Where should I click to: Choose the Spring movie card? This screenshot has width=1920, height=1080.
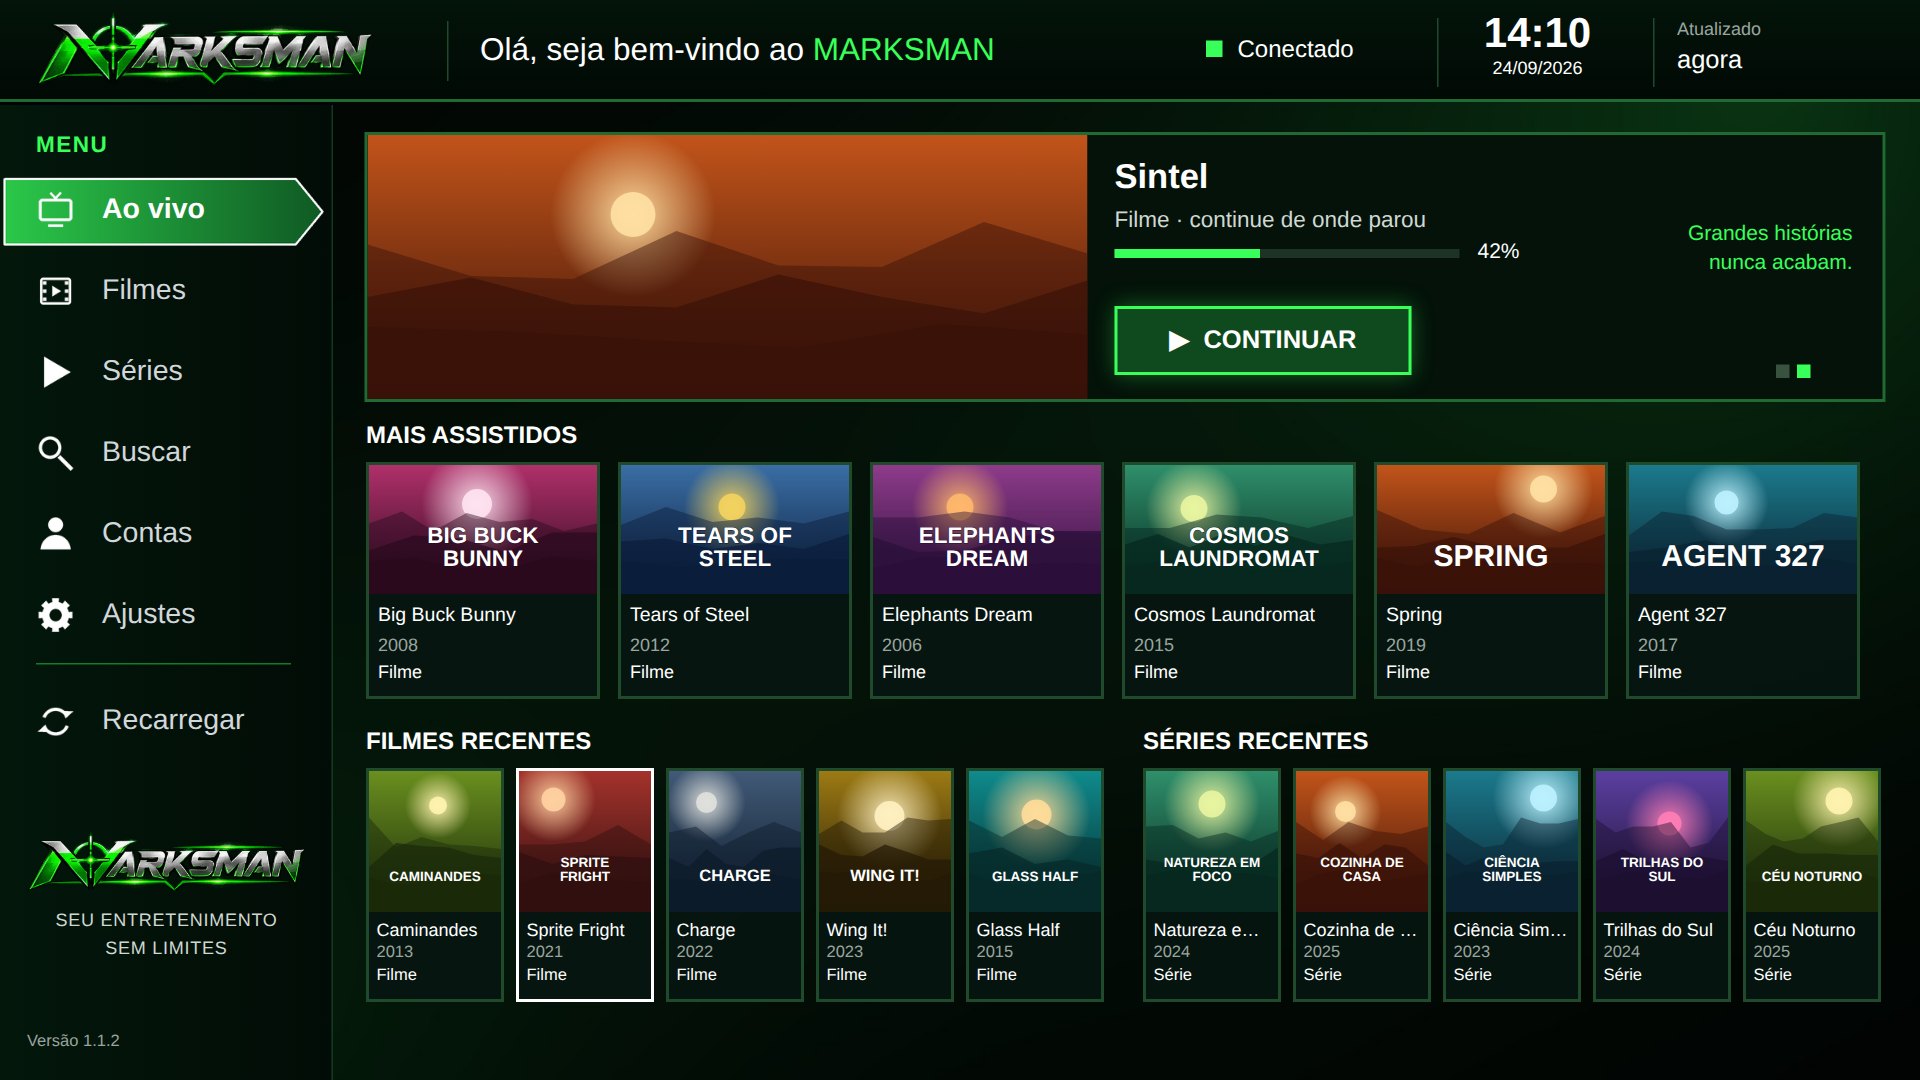(1491, 580)
